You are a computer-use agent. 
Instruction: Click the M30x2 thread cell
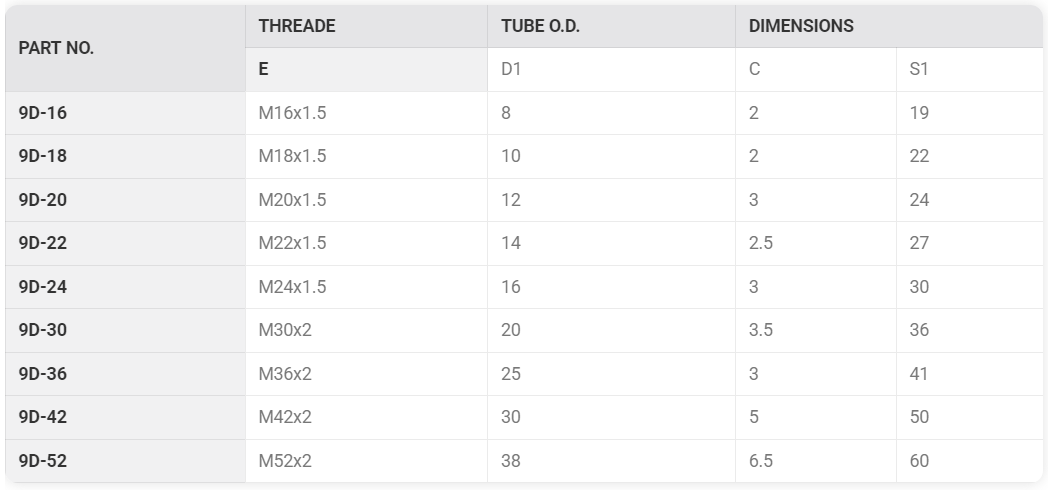point(366,331)
